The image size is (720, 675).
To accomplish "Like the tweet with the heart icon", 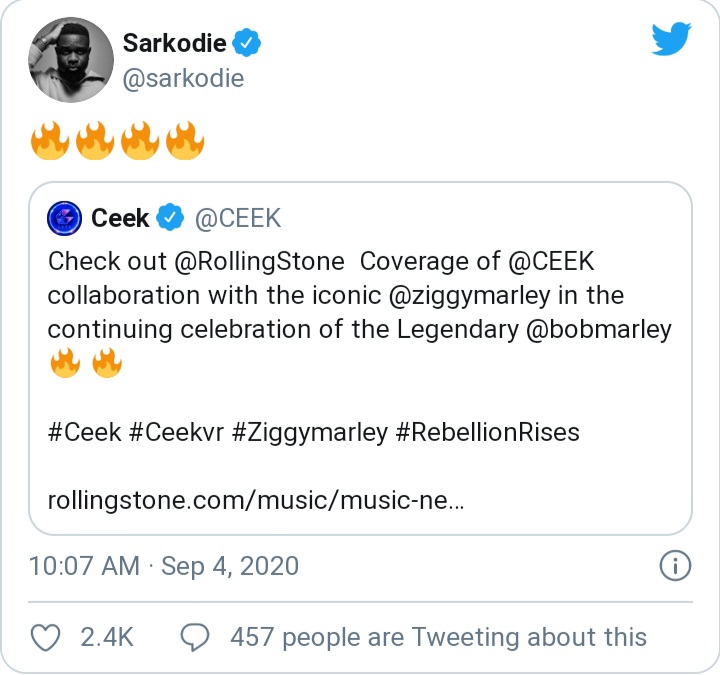I will coord(48,636).
